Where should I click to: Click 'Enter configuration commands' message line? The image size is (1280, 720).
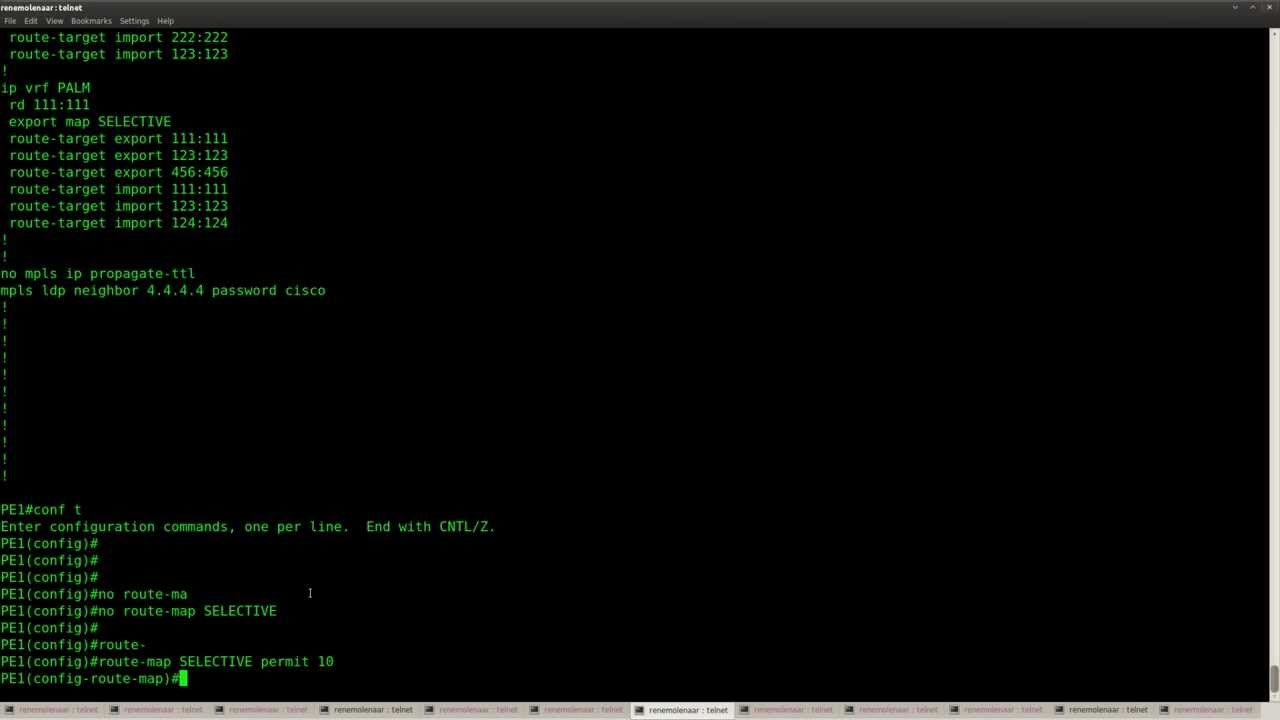click(248, 527)
